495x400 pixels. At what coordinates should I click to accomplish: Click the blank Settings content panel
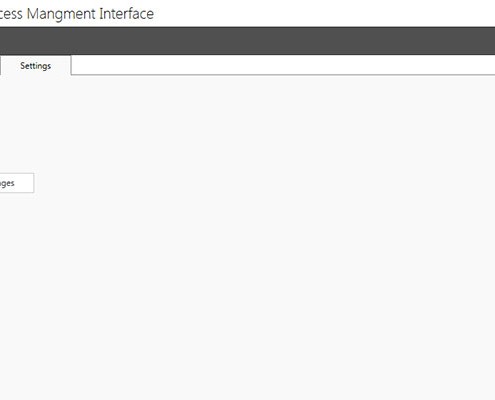[x=247, y=237]
